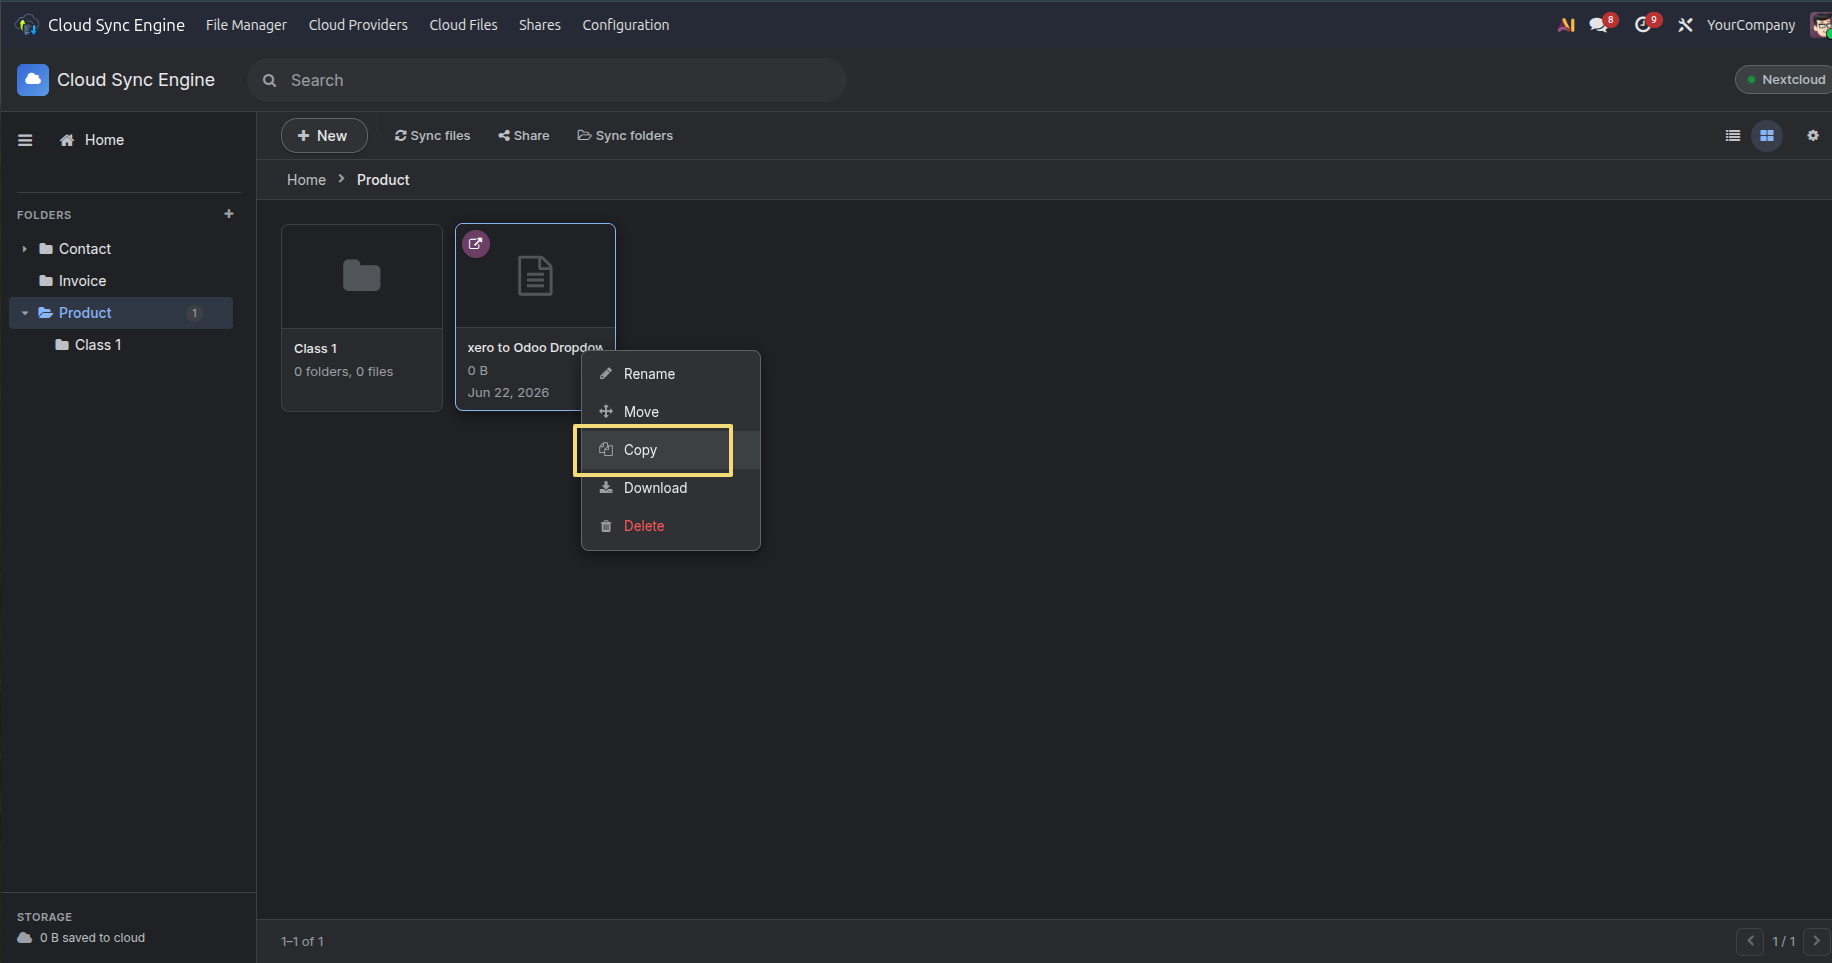Viewport: 1832px width, 963px height.
Task: Open the Cloud Providers menu
Action: point(358,25)
